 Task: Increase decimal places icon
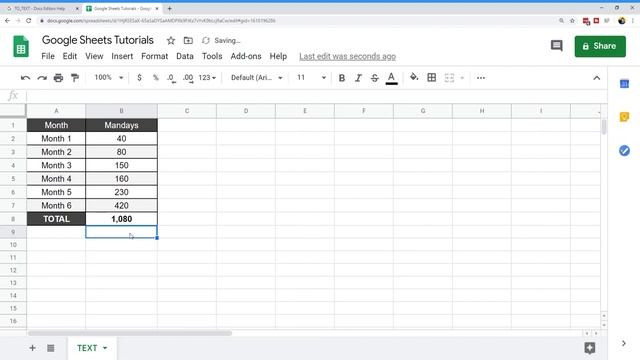(188, 78)
